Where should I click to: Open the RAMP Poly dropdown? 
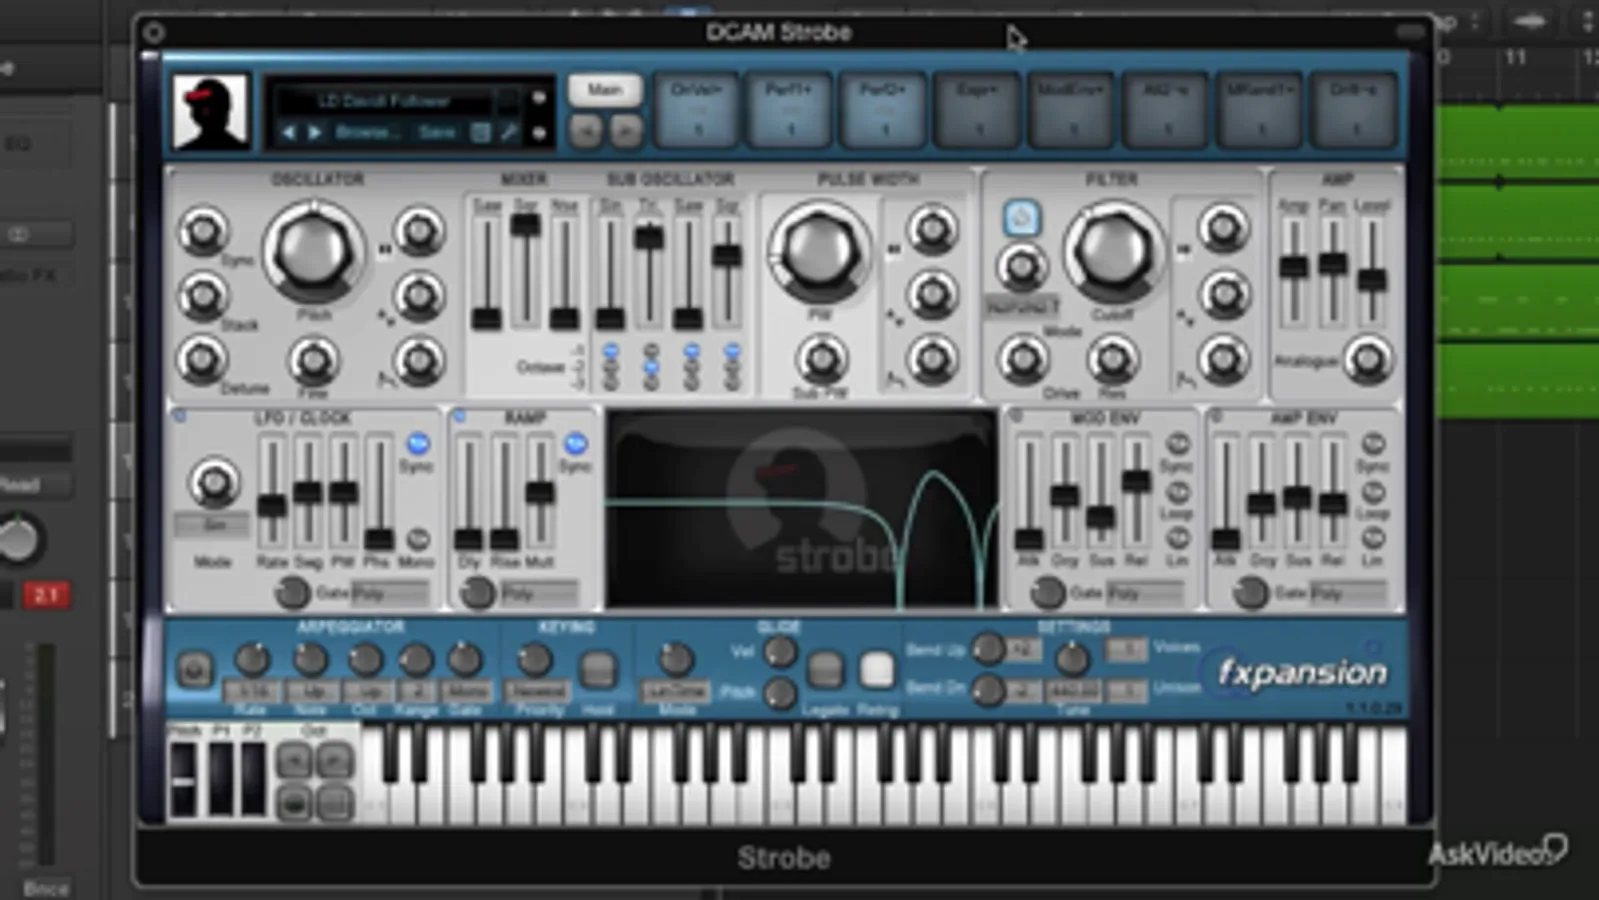pos(538,593)
